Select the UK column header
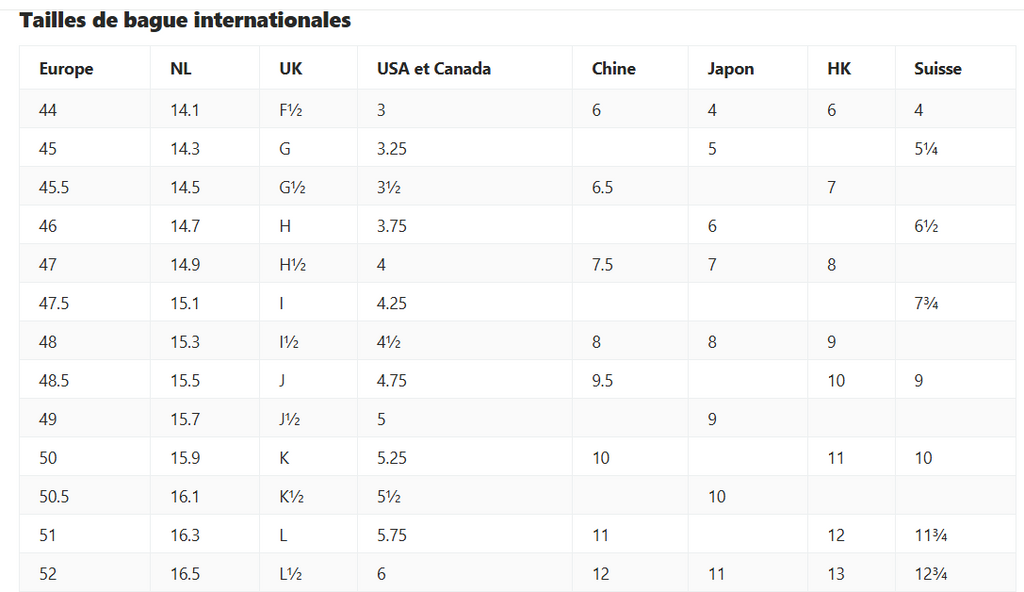This screenshot has width=1024, height=592. [x=291, y=69]
